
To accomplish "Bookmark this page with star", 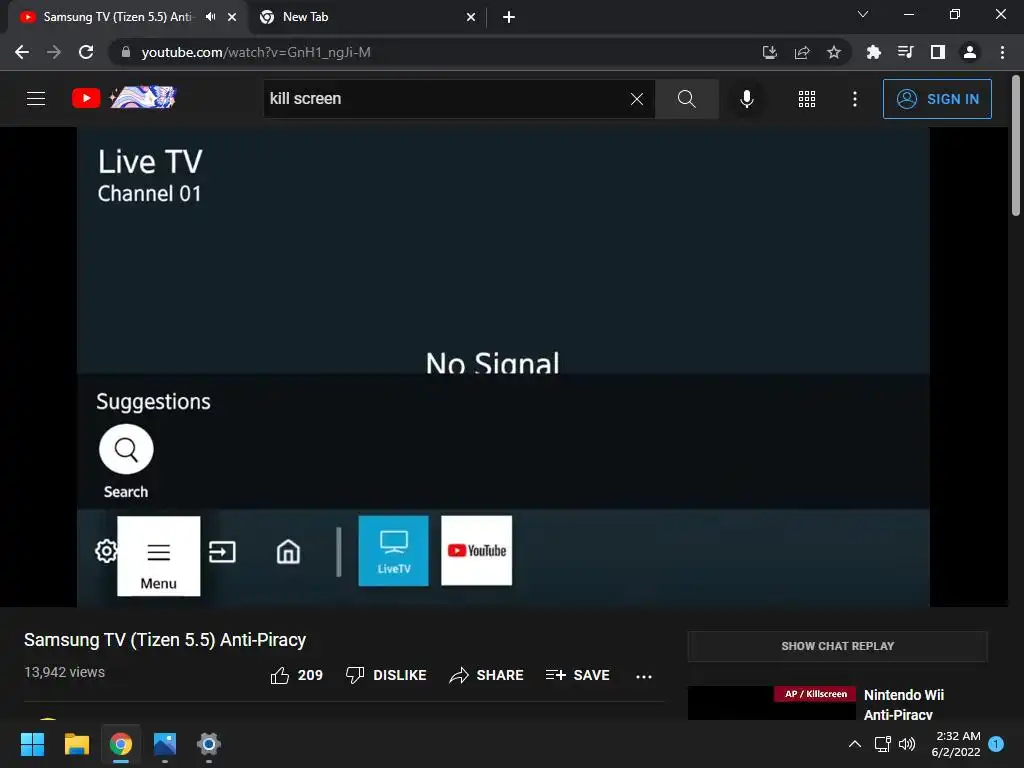I will pos(834,52).
